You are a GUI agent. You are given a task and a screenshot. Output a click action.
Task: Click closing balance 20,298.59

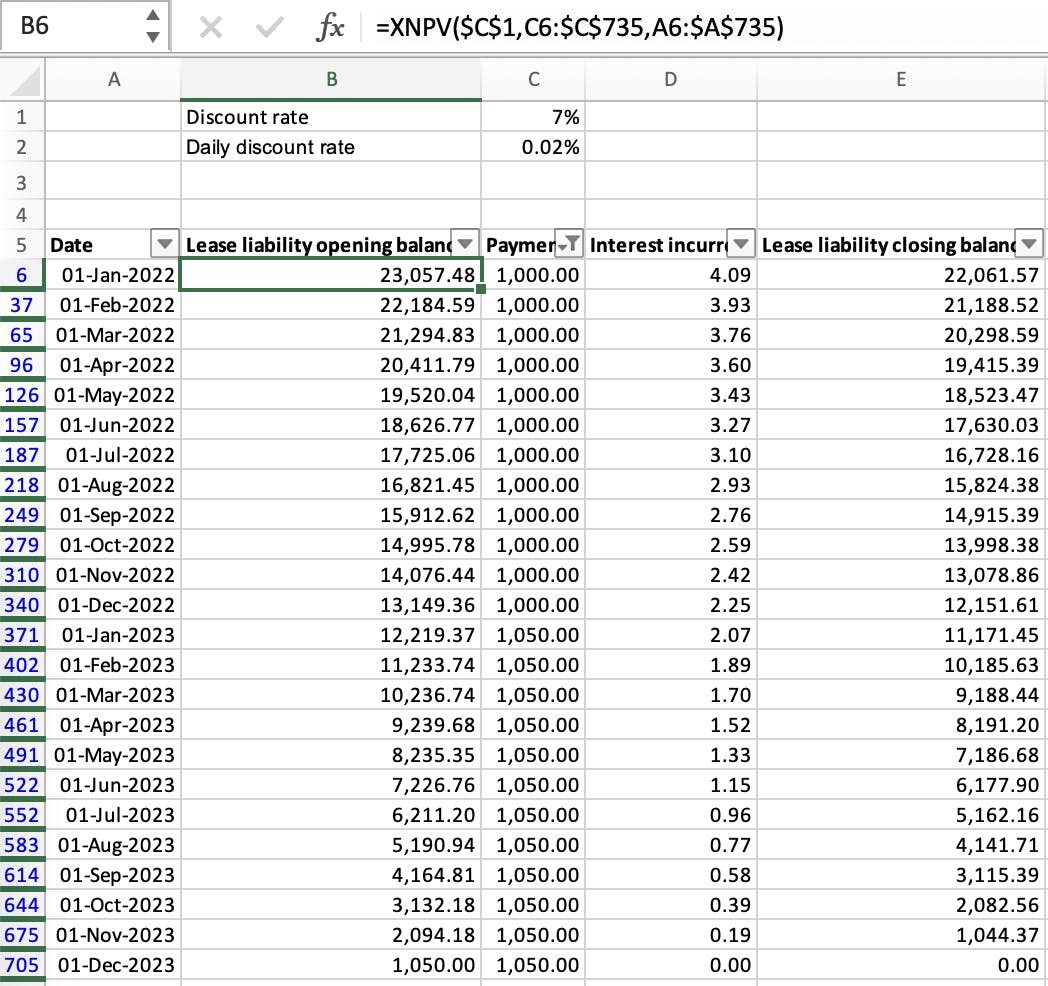point(902,335)
